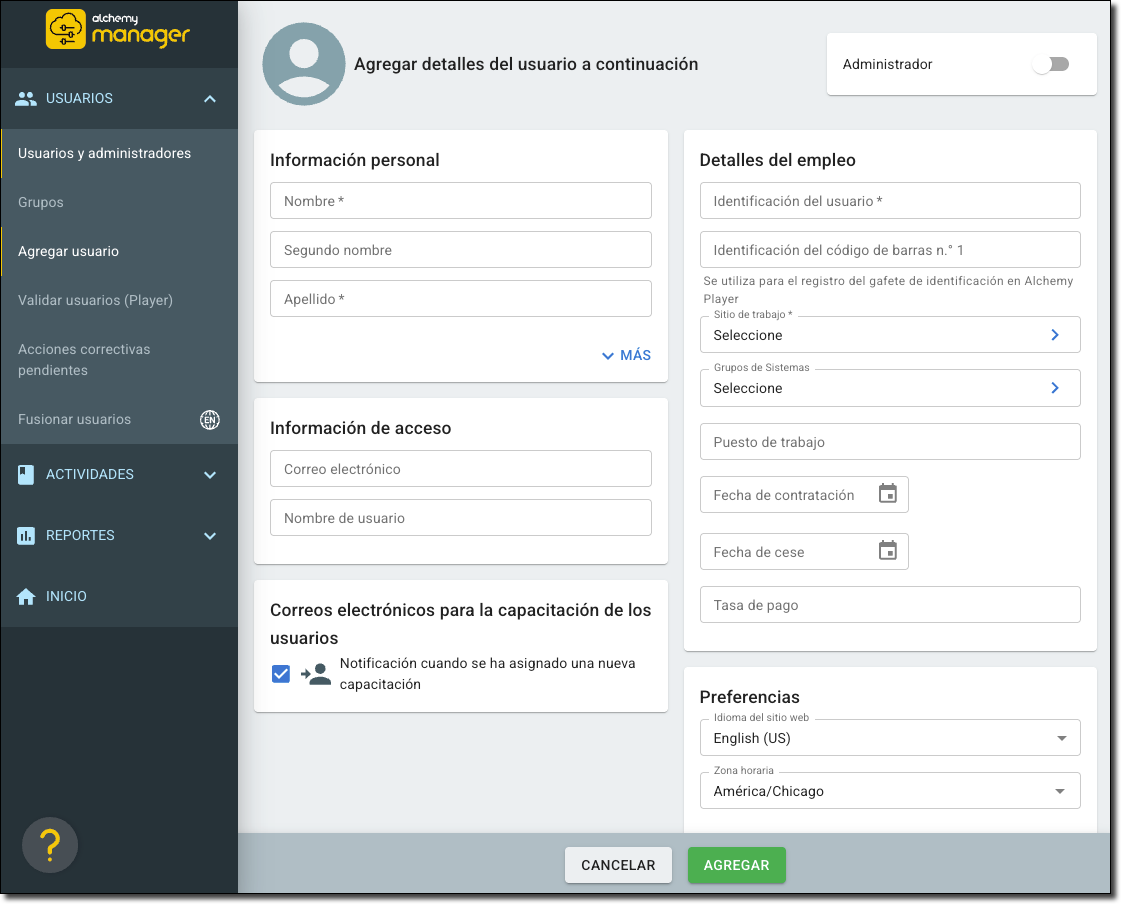
Task: Click the training emails section heading
Action: (460, 624)
